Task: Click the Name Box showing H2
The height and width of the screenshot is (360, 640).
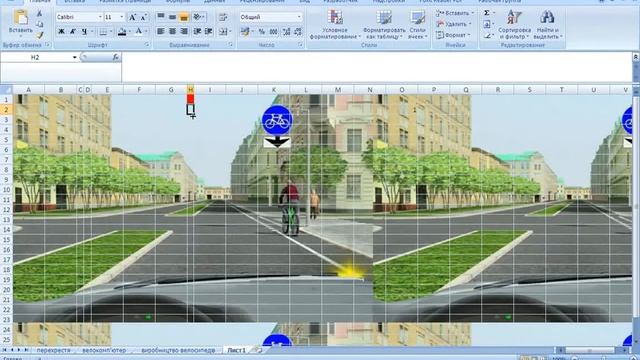Action: 35,58
